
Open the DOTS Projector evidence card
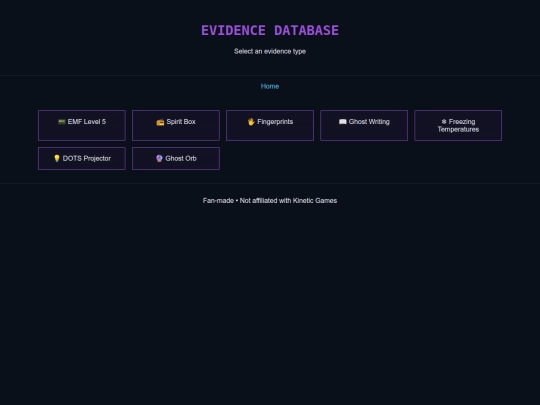pyautogui.click(x=82, y=158)
